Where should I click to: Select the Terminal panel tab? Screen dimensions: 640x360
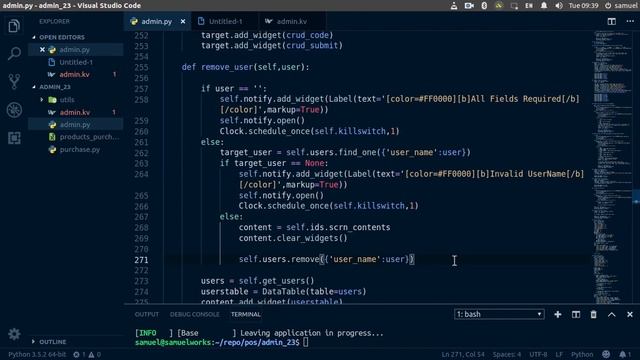tap(245, 314)
